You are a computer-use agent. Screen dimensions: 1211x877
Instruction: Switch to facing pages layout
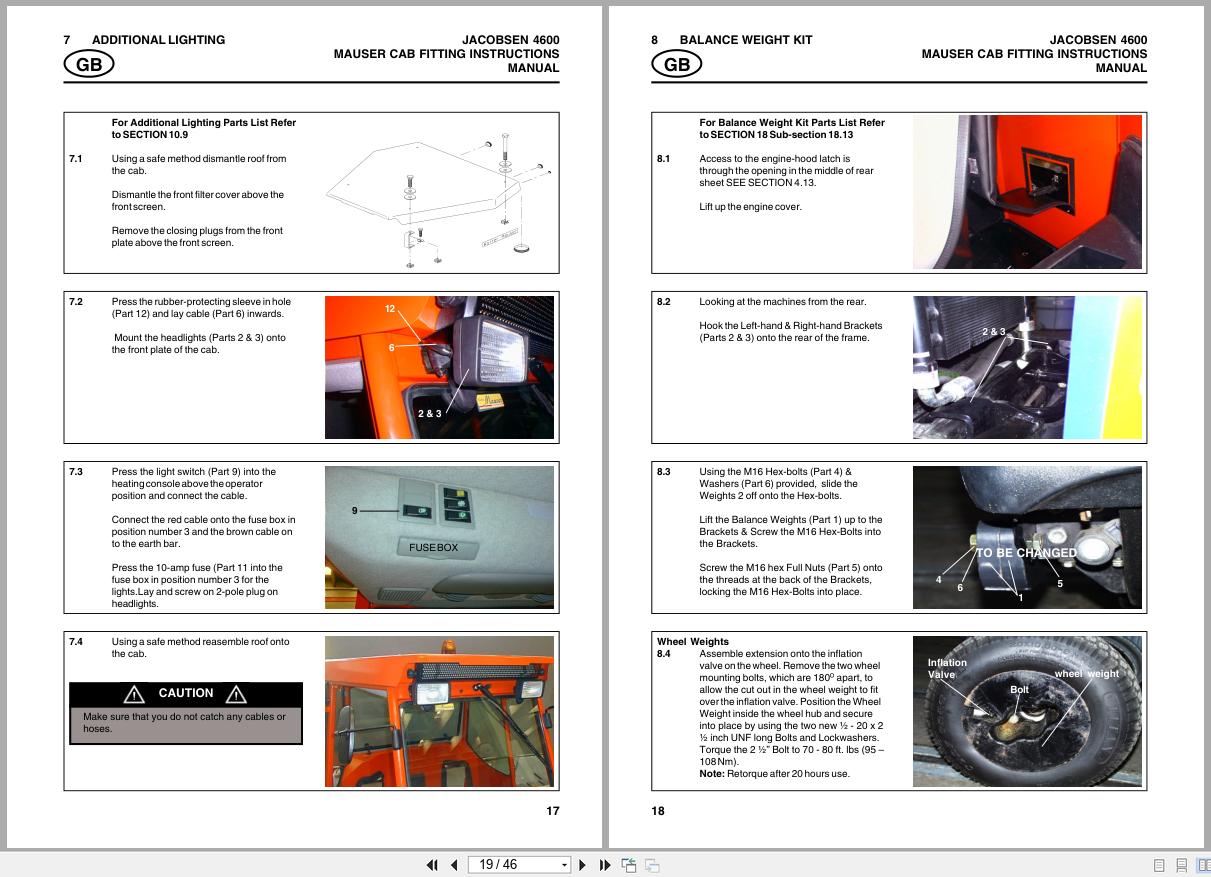click(x=1202, y=865)
